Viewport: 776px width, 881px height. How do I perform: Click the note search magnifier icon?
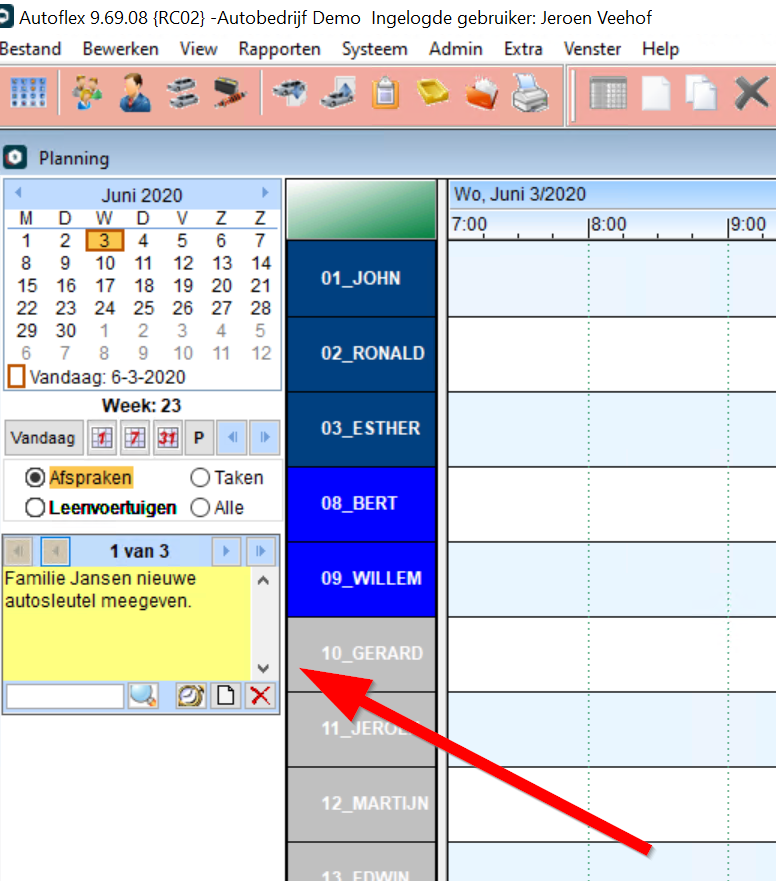click(x=143, y=696)
